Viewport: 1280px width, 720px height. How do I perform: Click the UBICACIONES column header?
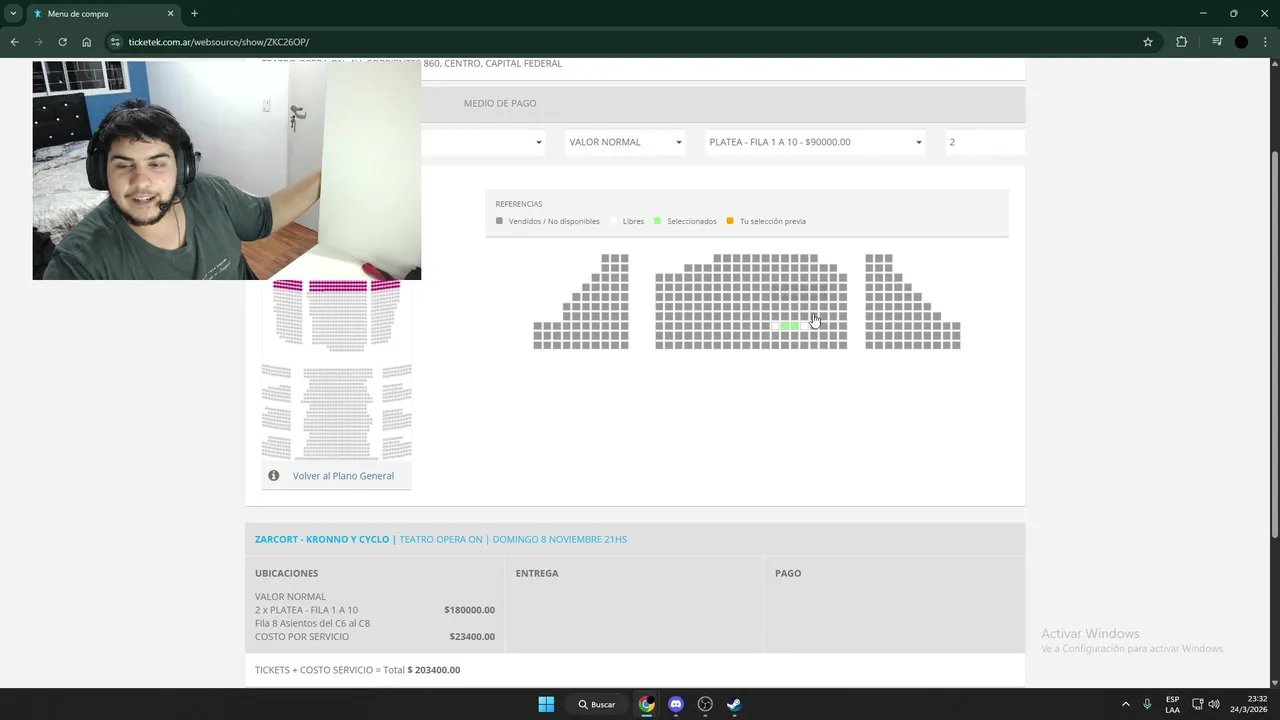click(286, 573)
